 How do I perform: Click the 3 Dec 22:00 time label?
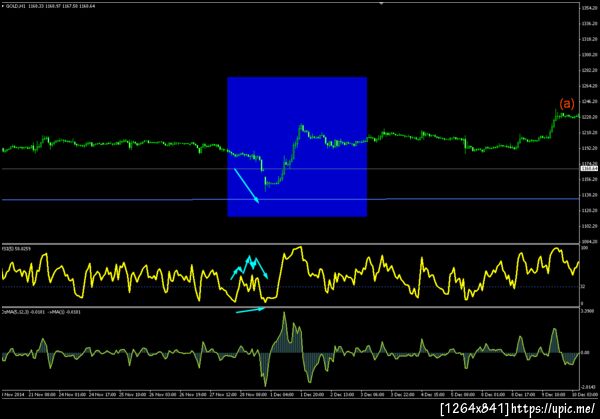coord(403,394)
